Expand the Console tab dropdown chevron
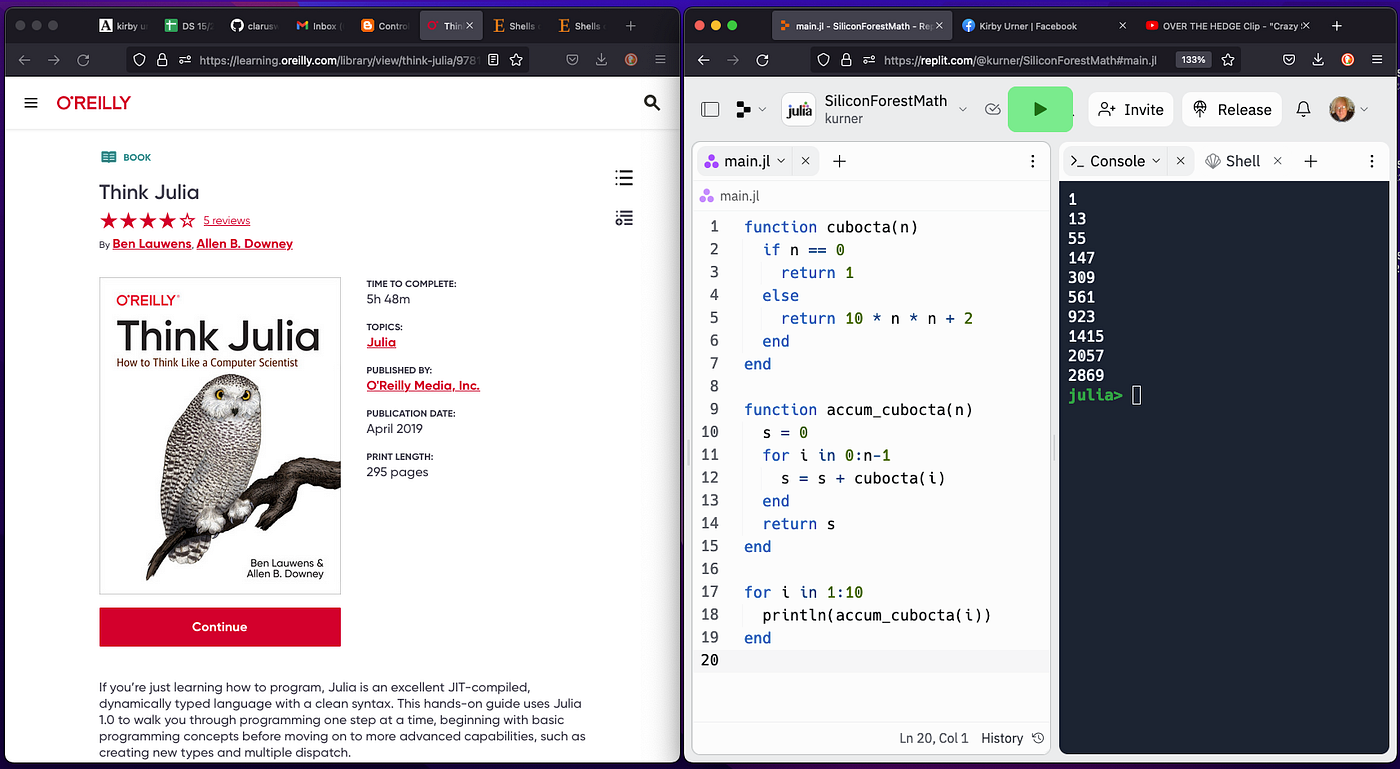The width and height of the screenshot is (1400, 769). point(1156,161)
